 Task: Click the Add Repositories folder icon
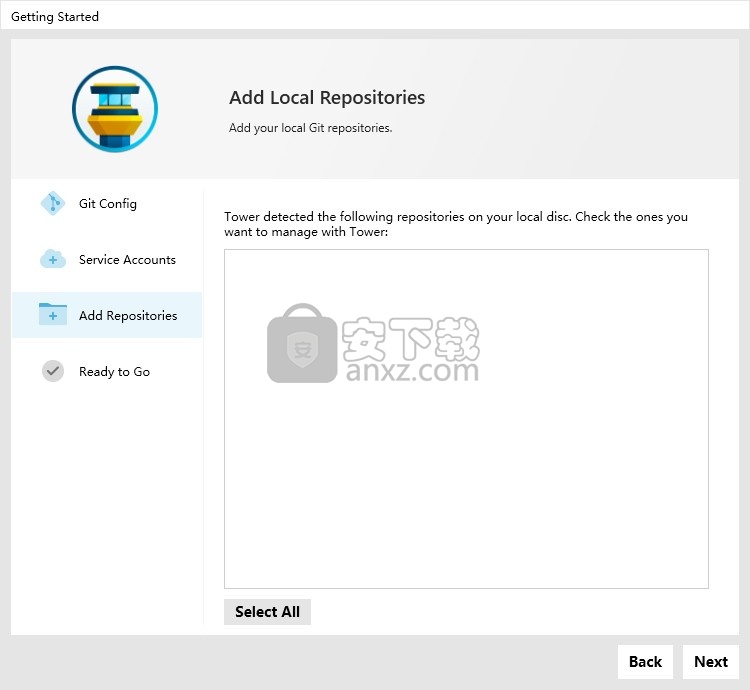coord(53,314)
